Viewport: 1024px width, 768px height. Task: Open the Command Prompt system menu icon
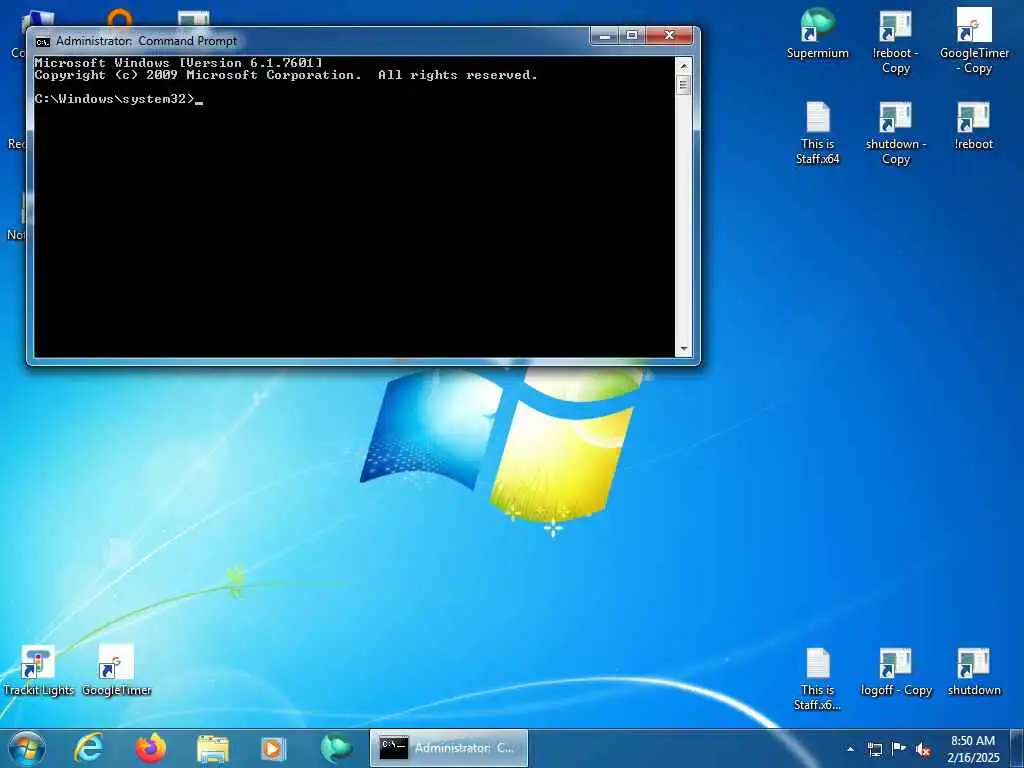click(x=42, y=41)
